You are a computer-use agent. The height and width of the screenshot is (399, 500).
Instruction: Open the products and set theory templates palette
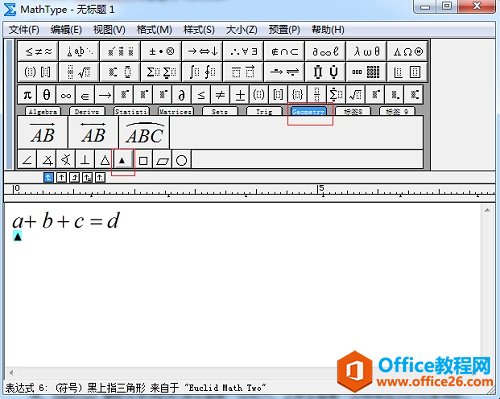325,72
